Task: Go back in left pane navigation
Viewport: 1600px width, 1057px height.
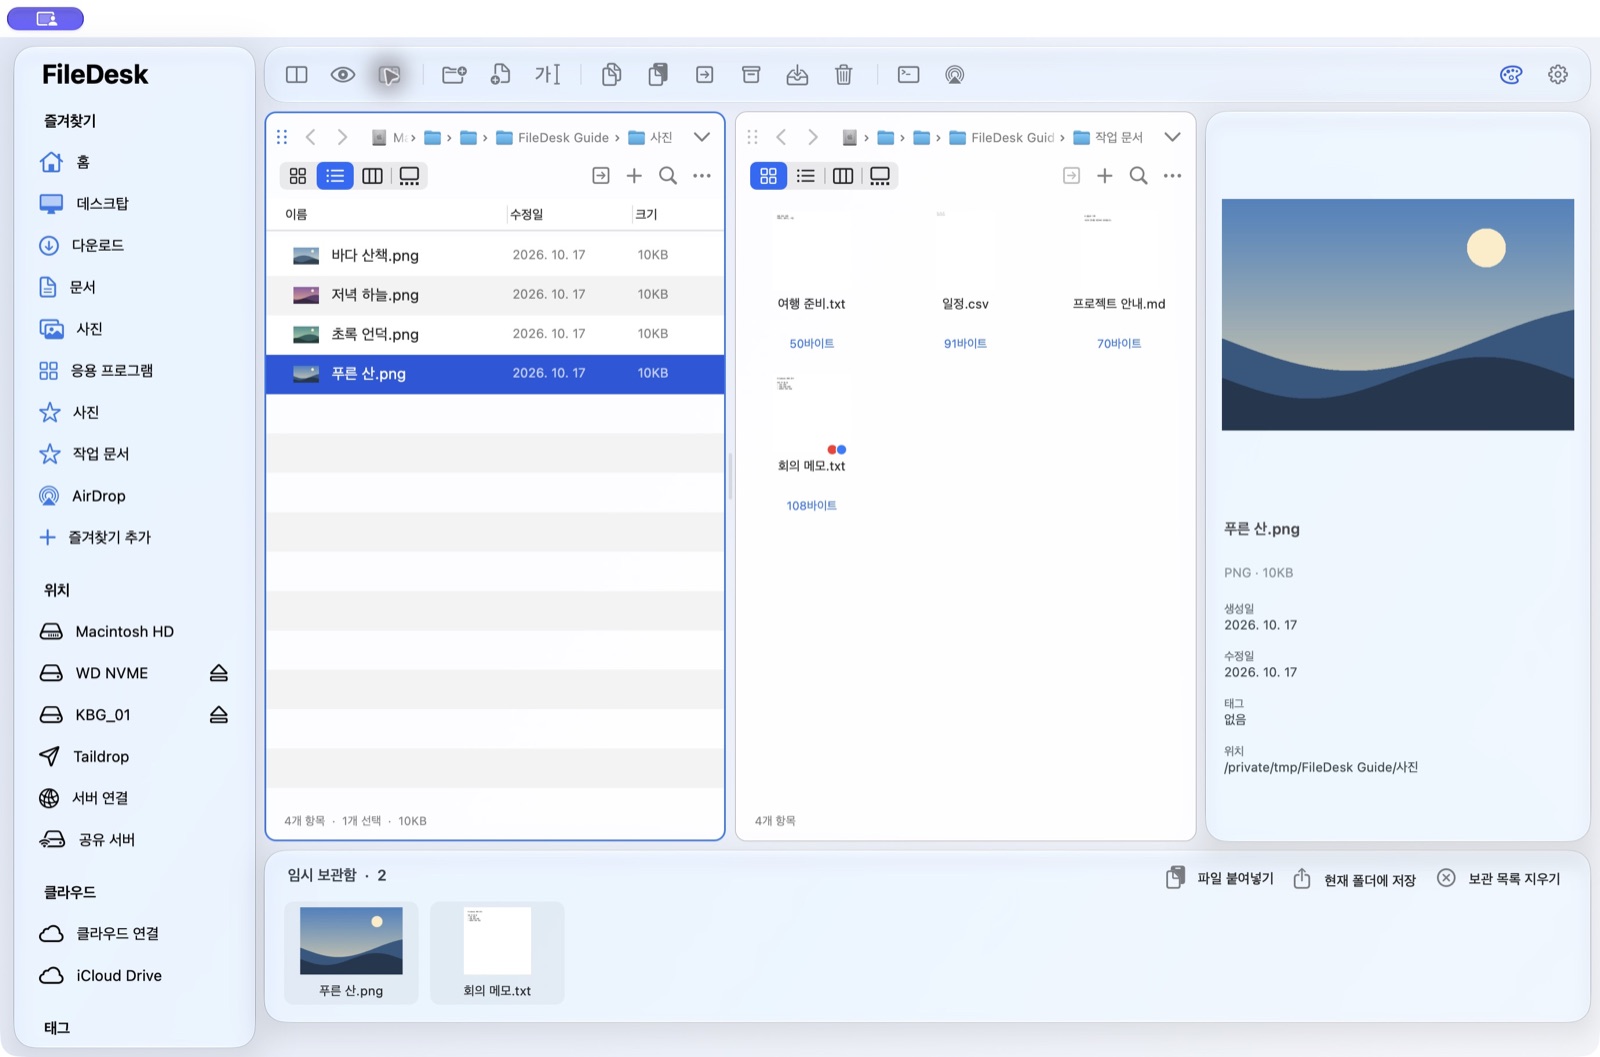Action: (311, 137)
